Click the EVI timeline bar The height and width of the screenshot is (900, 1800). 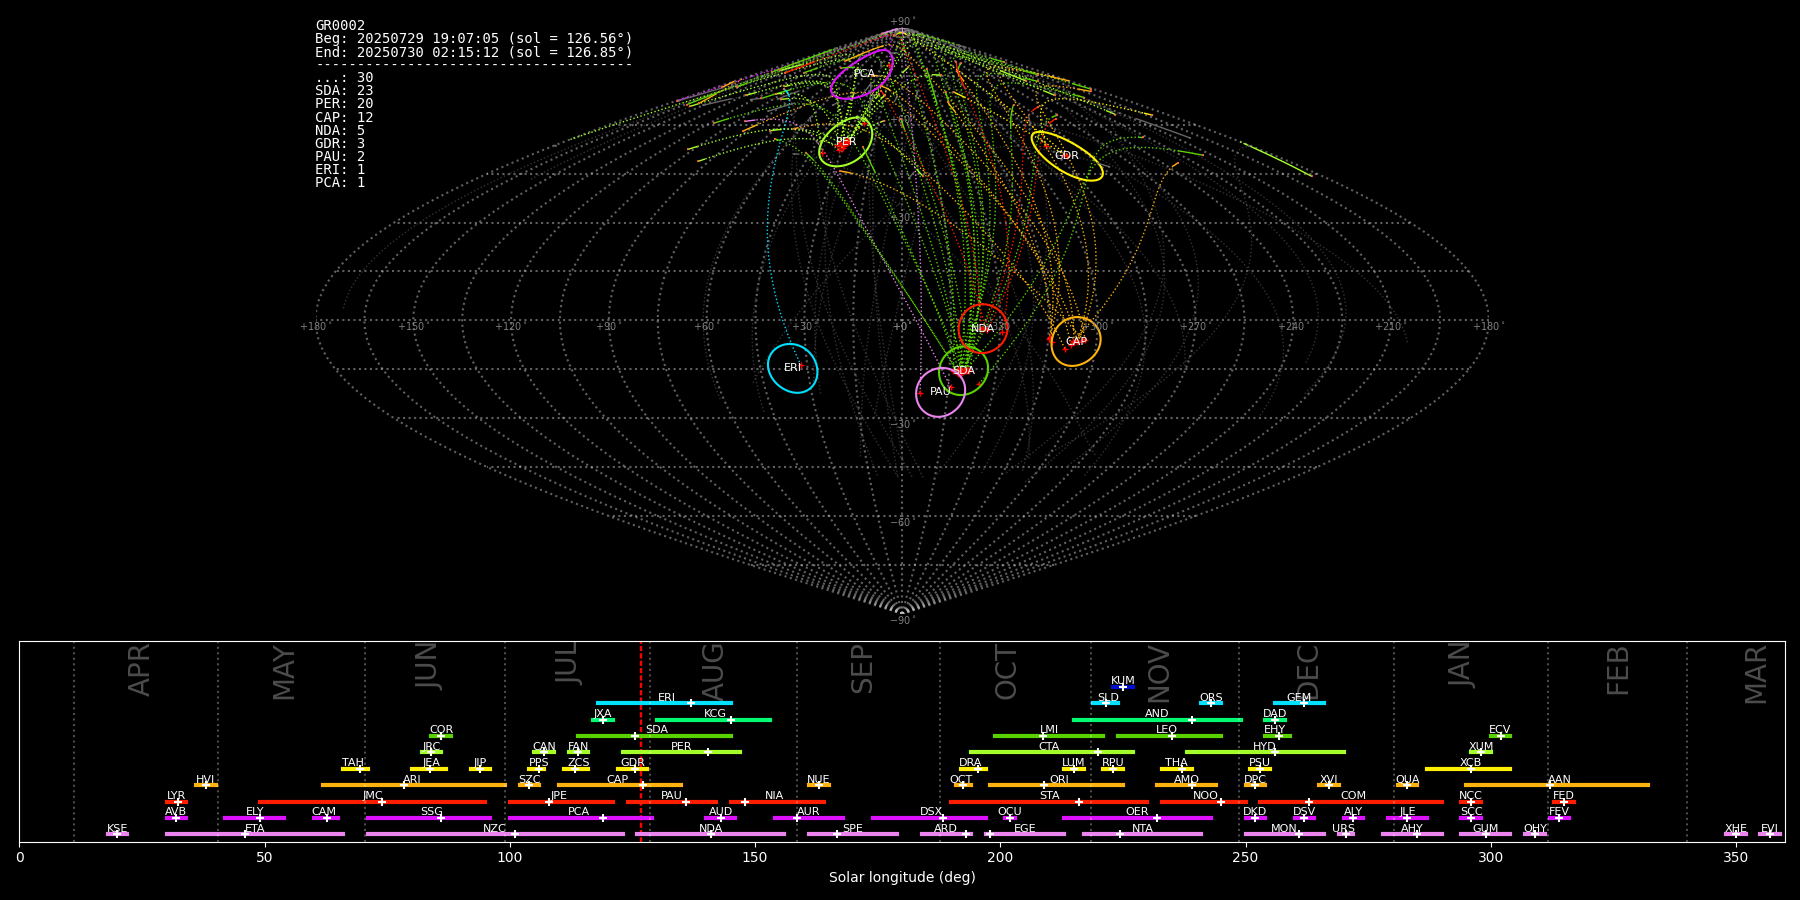(x=1770, y=834)
